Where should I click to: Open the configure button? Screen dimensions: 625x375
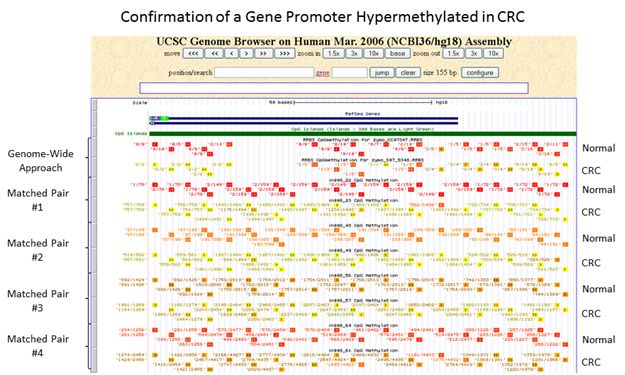pyautogui.click(x=480, y=73)
